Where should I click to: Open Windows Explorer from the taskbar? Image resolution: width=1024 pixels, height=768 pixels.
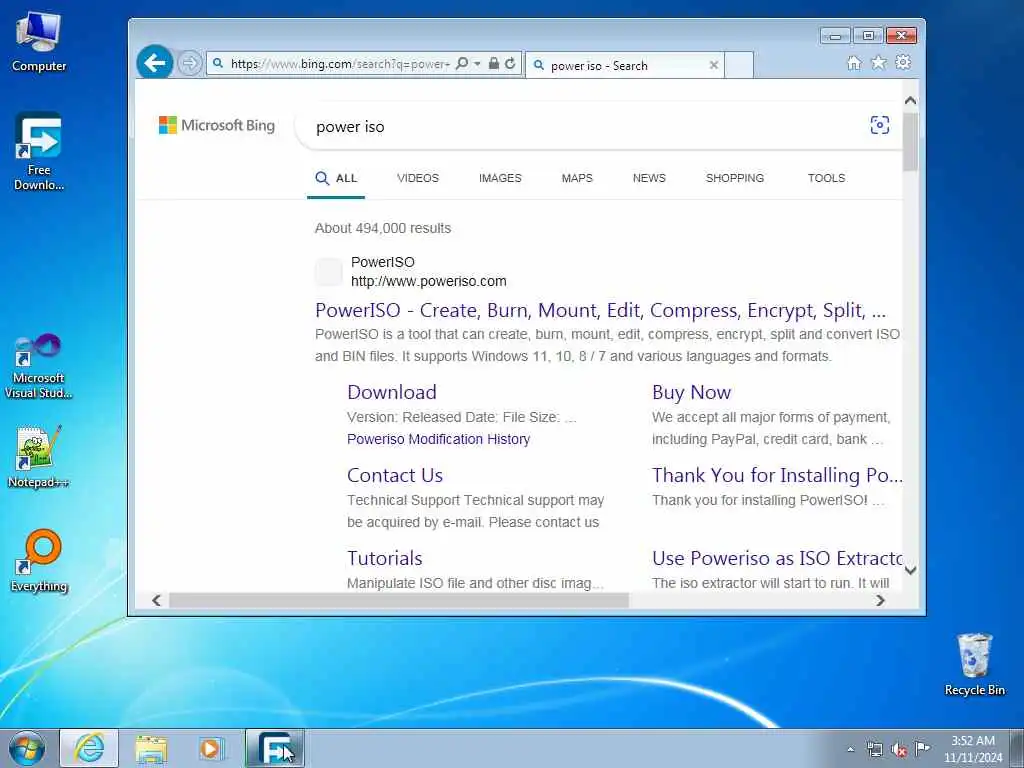pos(152,748)
